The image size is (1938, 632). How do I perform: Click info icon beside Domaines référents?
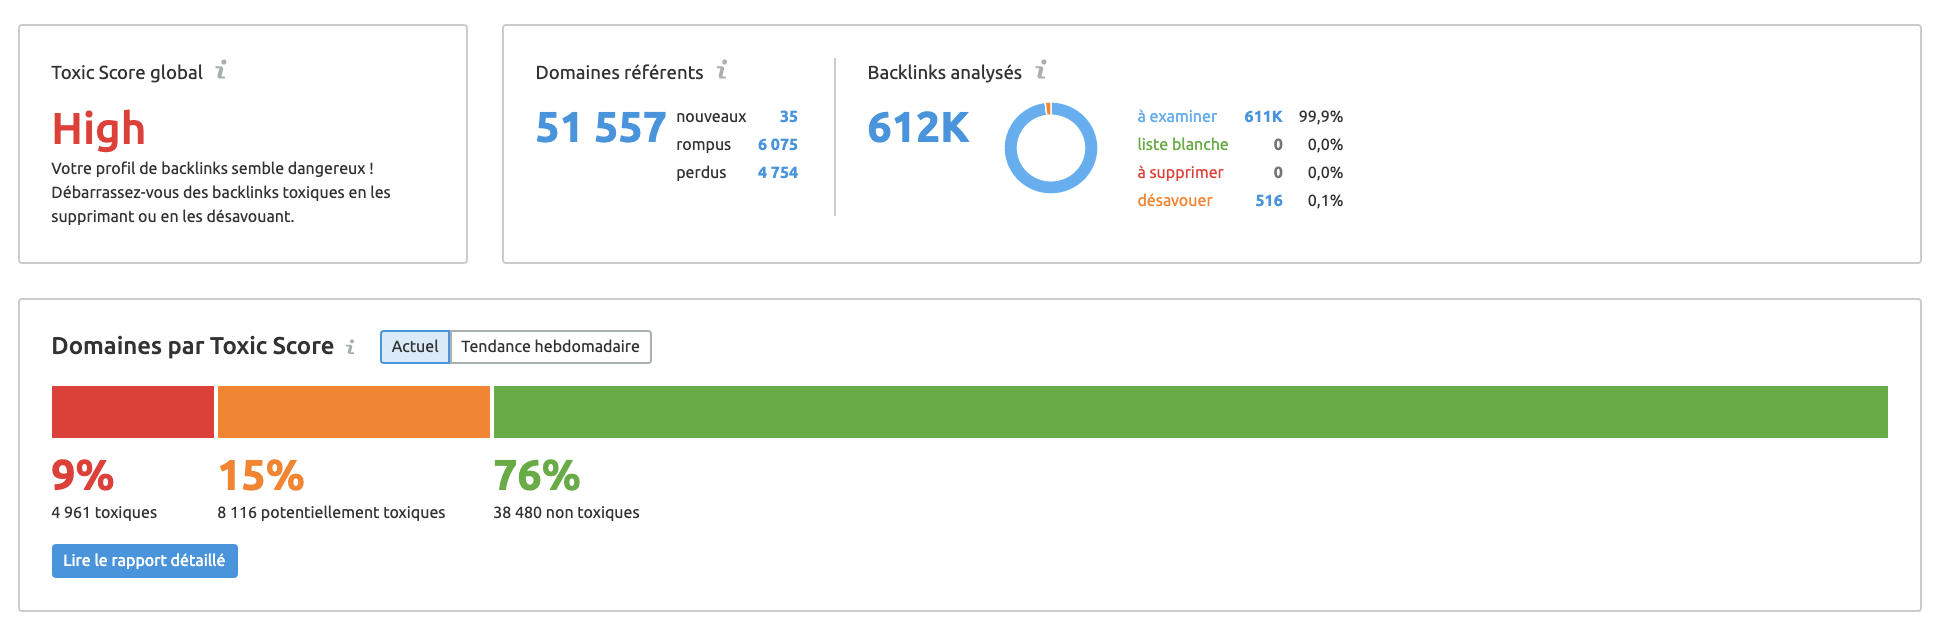click(x=722, y=70)
